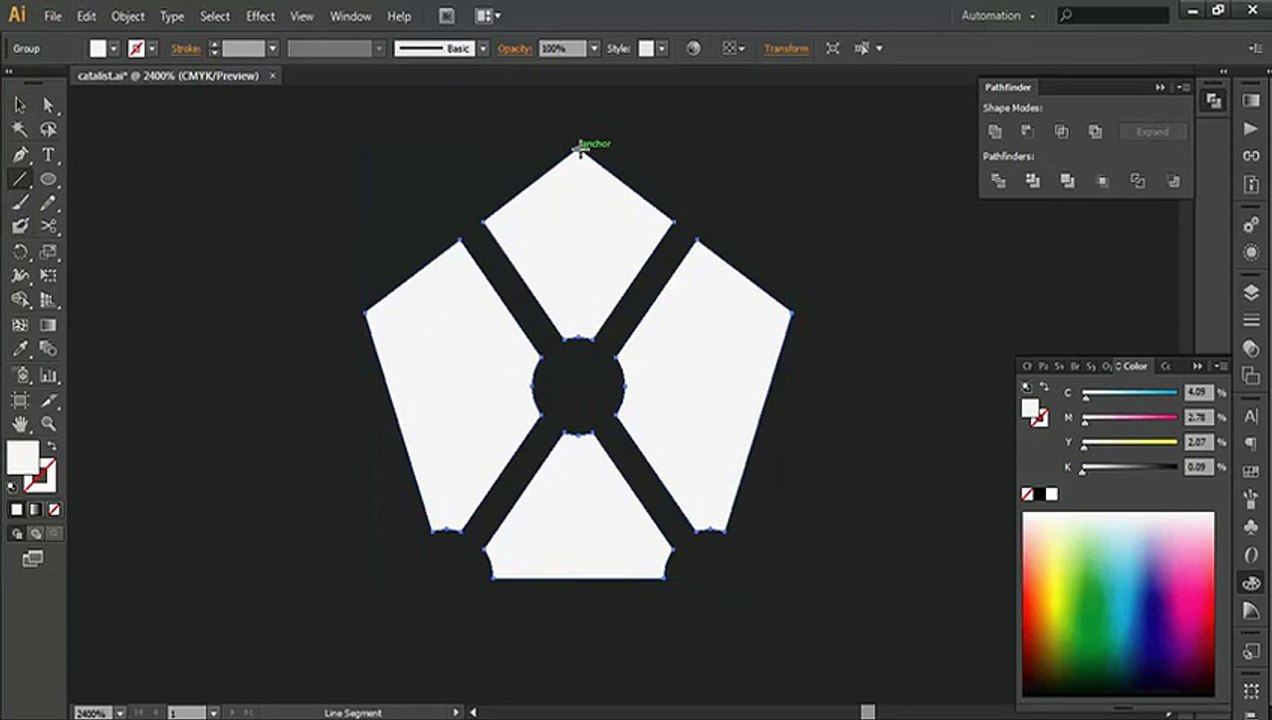This screenshot has height=720, width=1272.
Task: Select the Rotate tool
Action: pos(20,252)
